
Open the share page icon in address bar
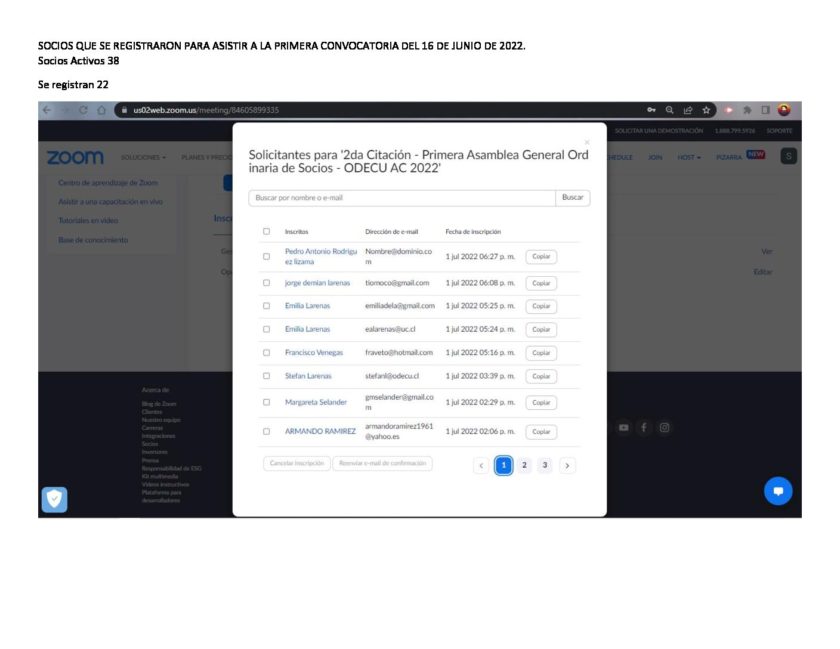688,110
